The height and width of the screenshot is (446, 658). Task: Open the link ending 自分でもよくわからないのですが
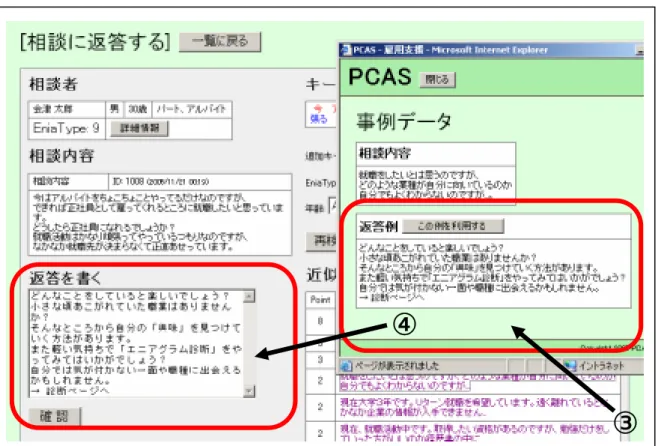click(x=477, y=381)
